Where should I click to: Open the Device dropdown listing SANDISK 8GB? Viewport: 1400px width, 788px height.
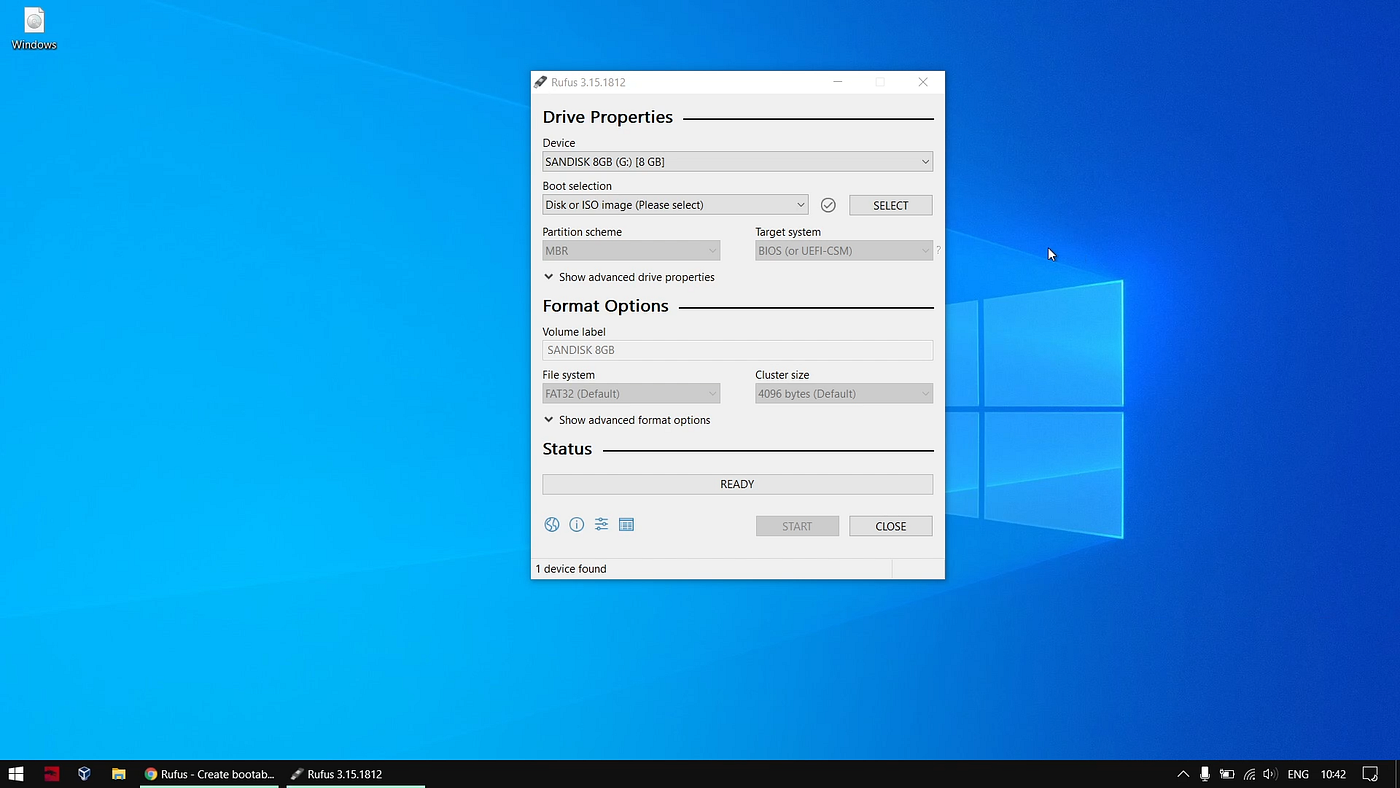click(x=737, y=161)
